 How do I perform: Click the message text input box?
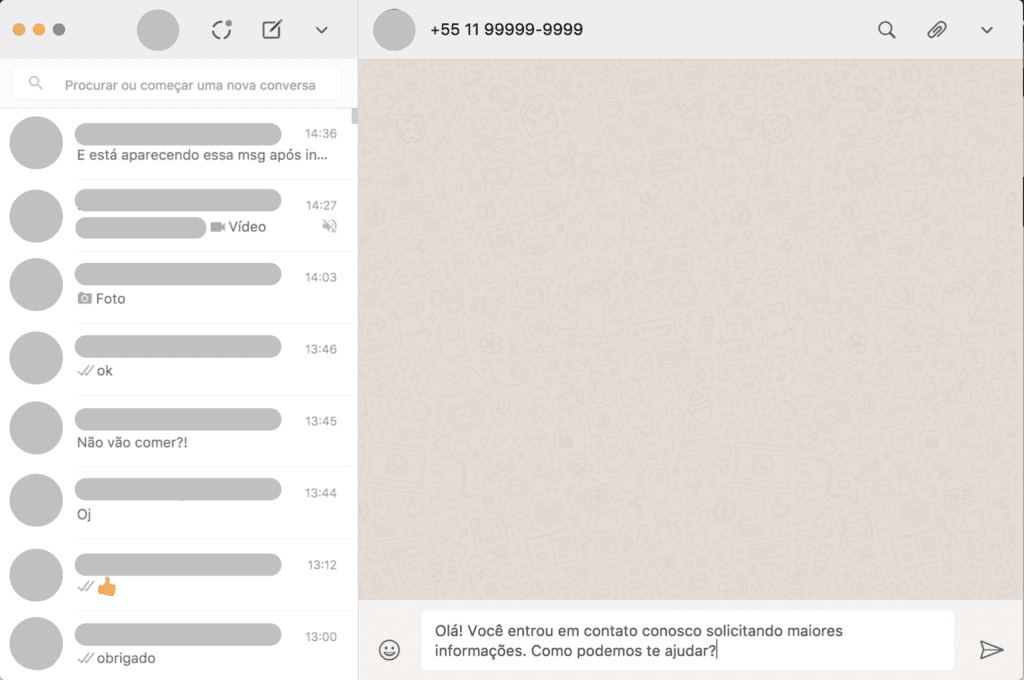687,640
